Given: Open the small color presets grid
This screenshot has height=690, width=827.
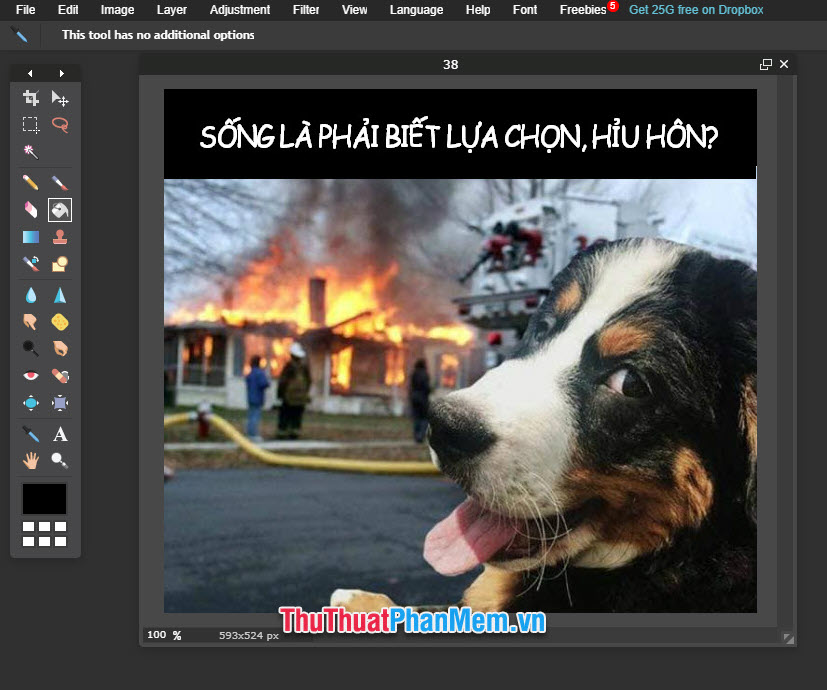Looking at the screenshot, I should coord(44,534).
